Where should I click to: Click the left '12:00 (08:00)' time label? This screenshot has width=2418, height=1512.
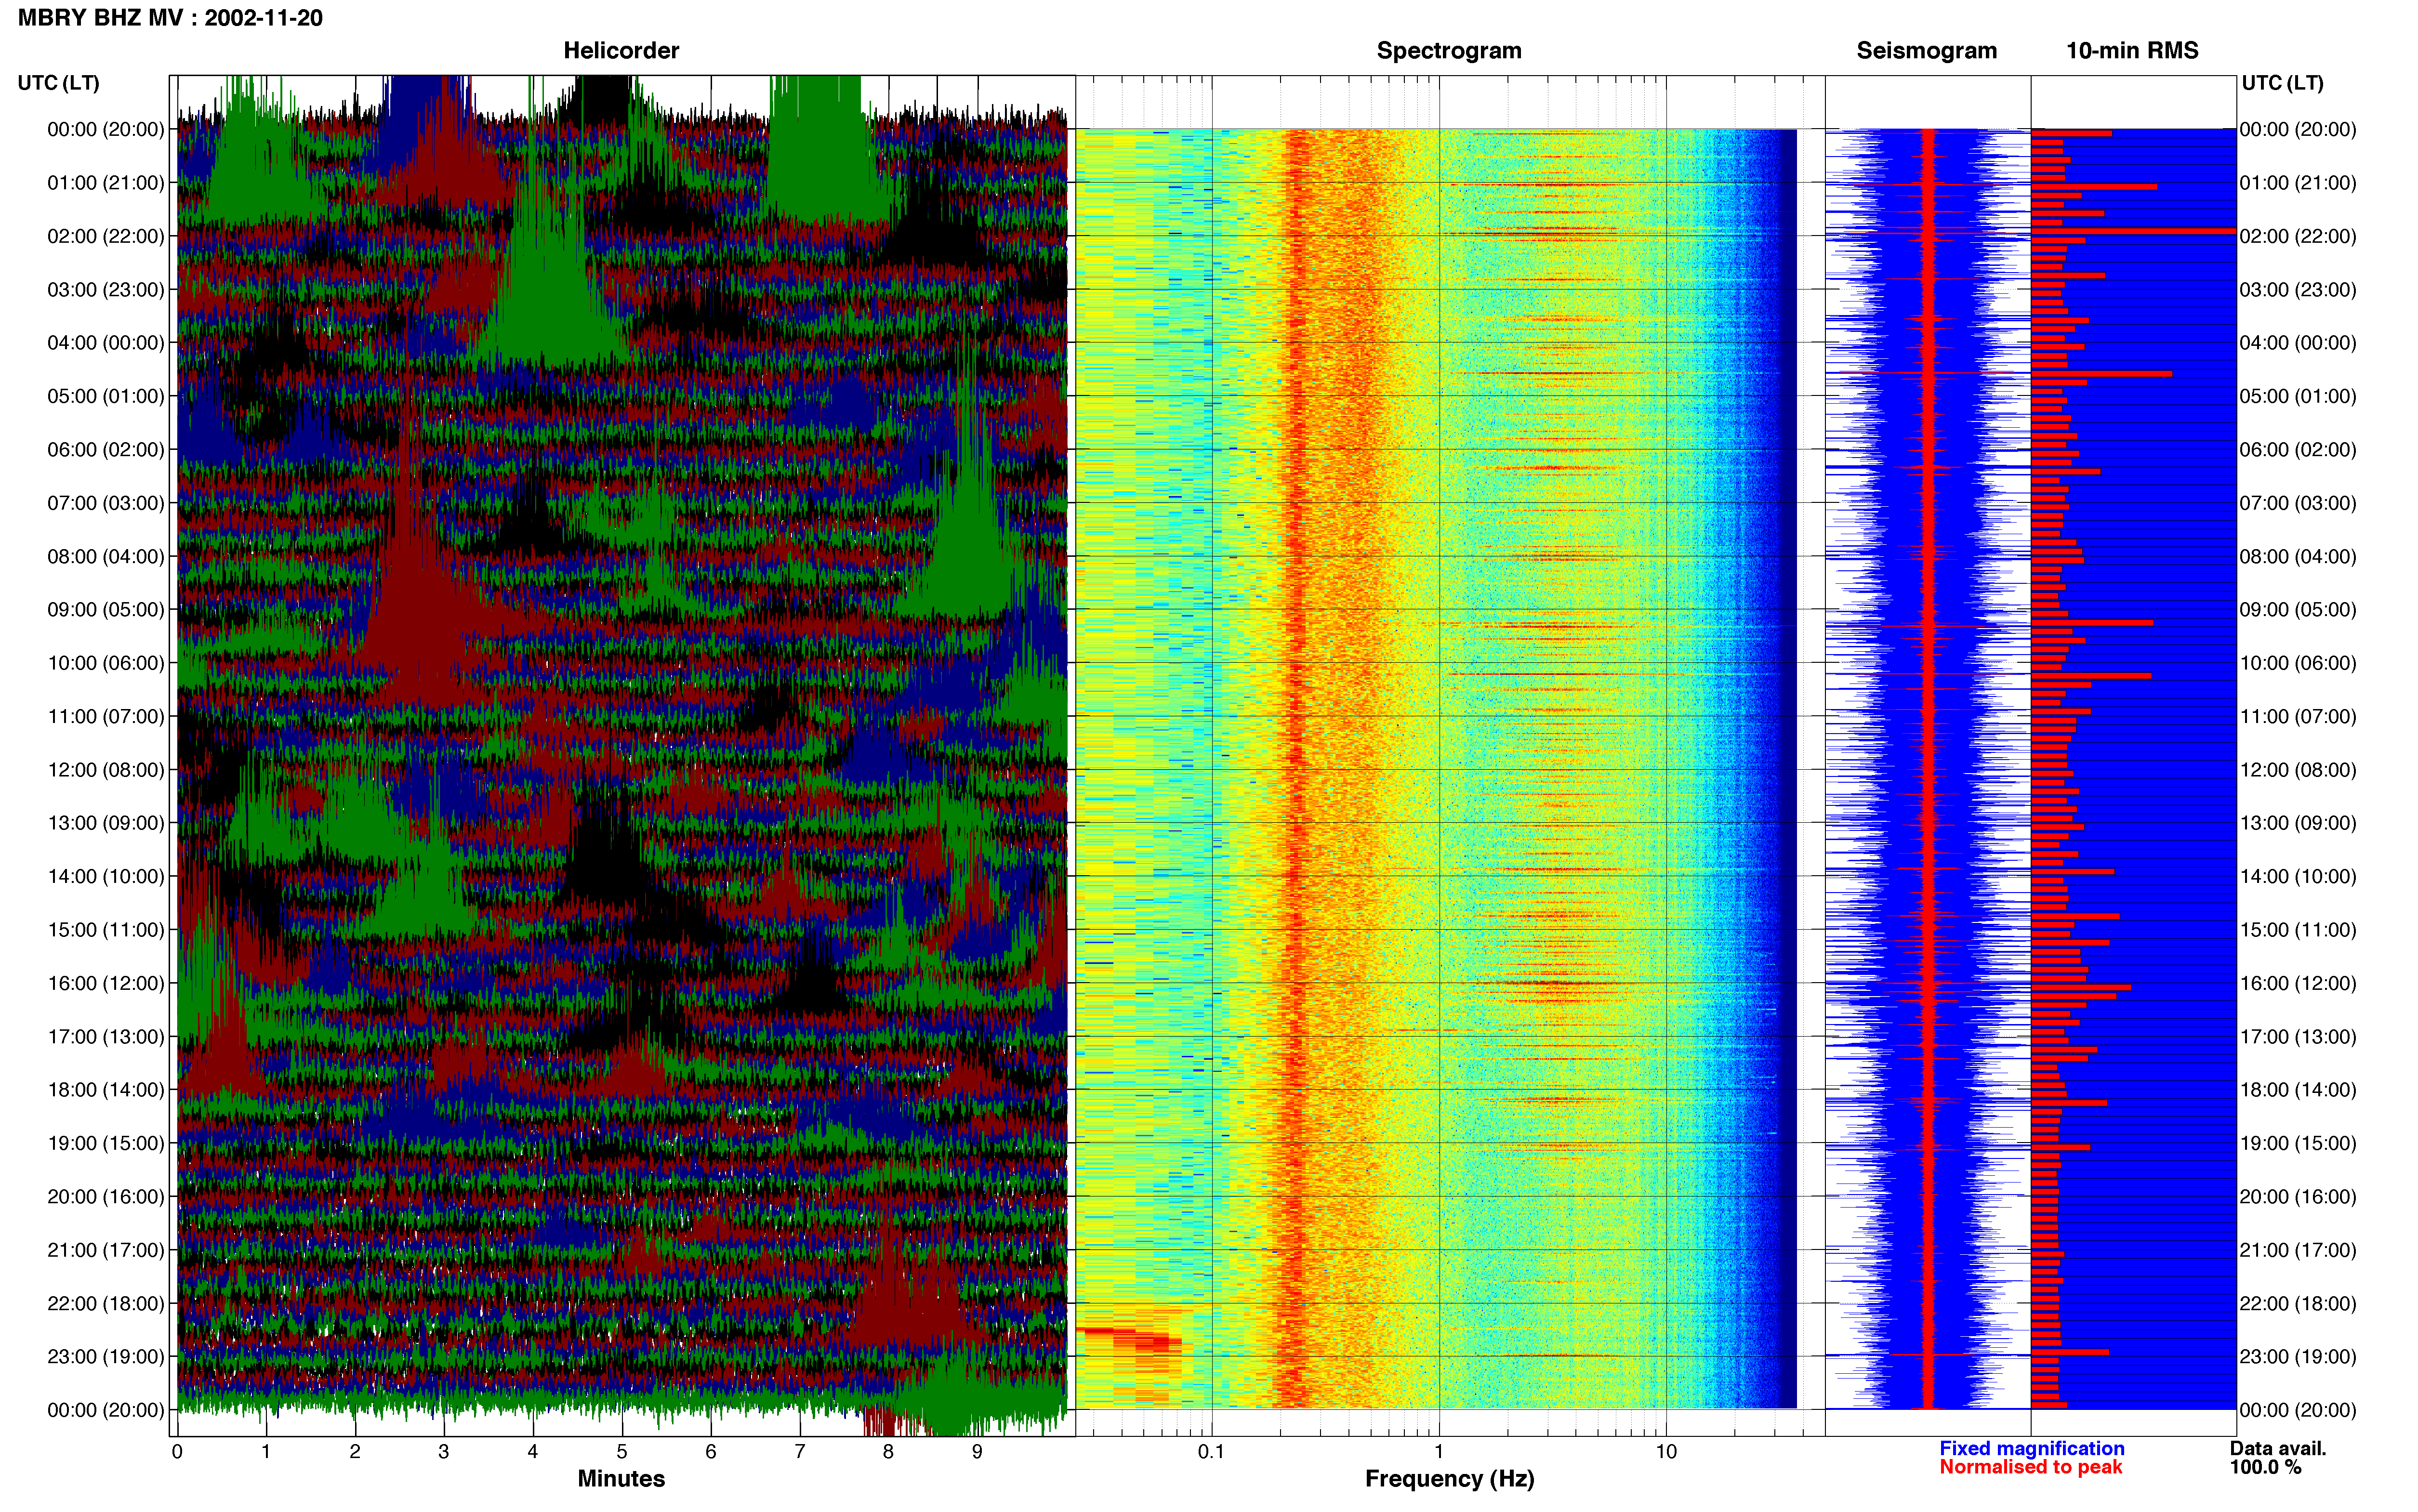tap(106, 770)
